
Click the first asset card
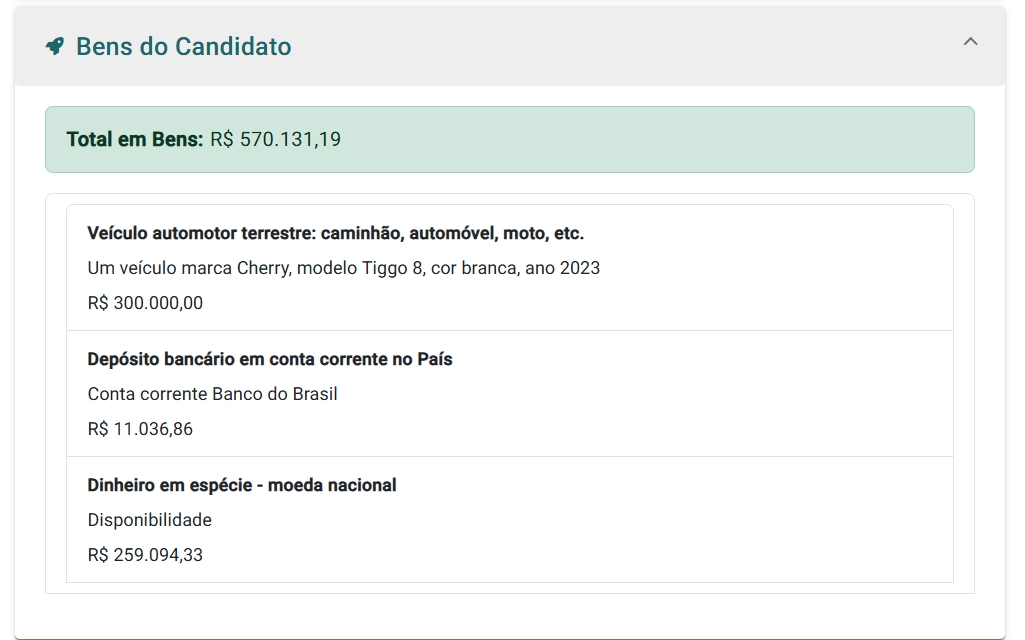[x=510, y=267]
